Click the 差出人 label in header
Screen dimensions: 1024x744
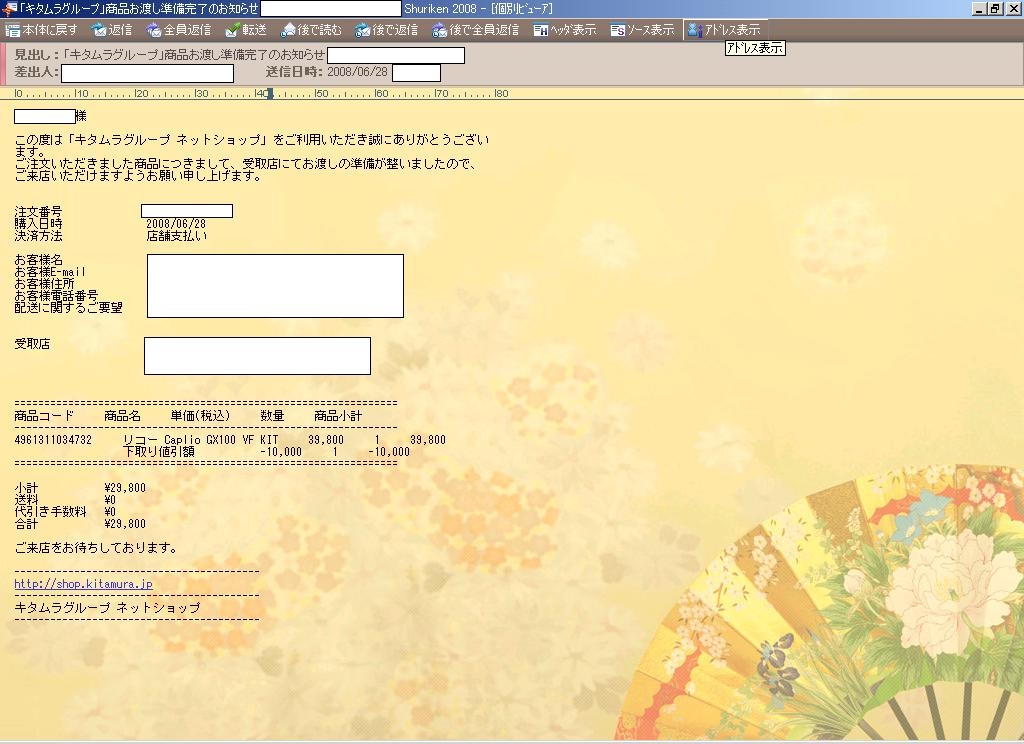tap(37, 72)
